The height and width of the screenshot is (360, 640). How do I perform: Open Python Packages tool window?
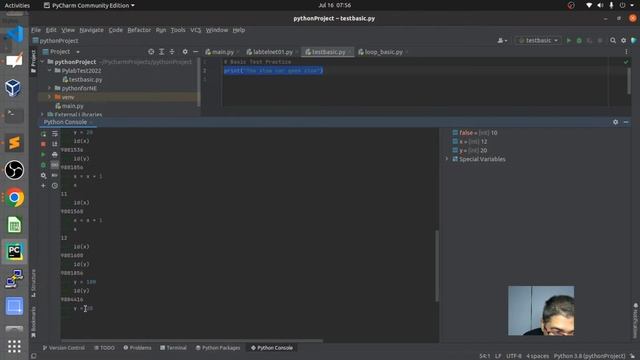pyautogui.click(x=218, y=348)
